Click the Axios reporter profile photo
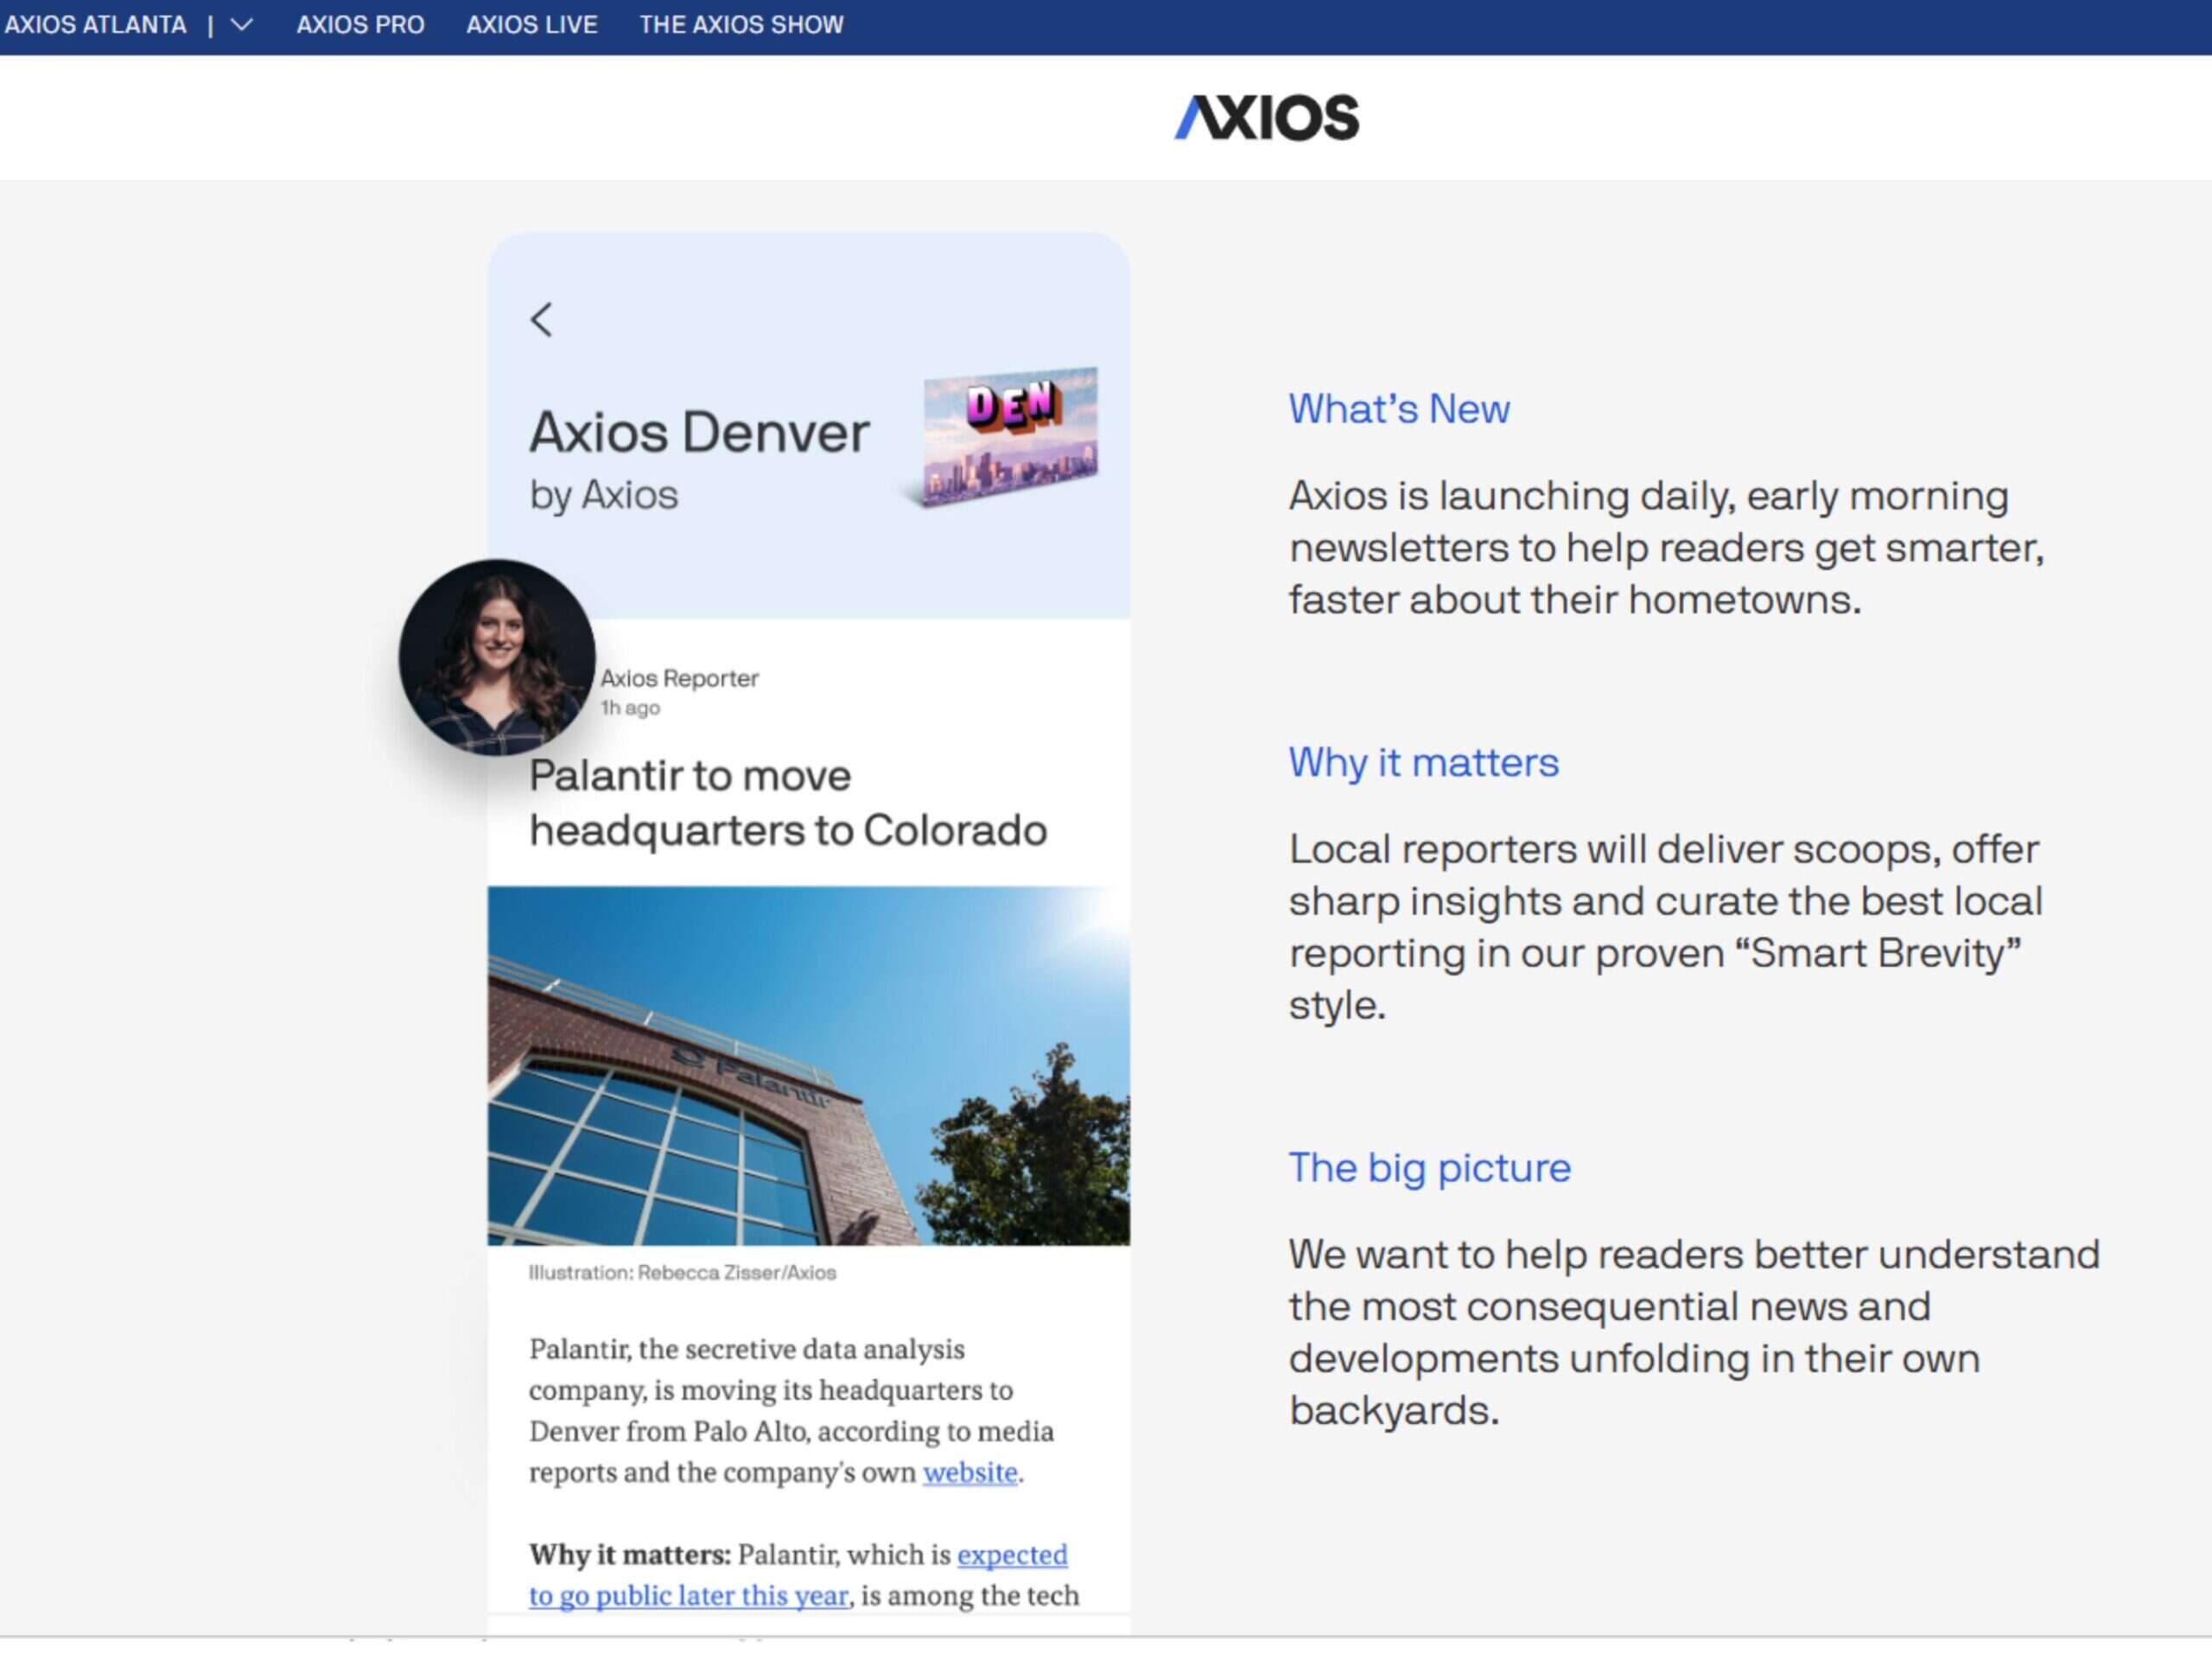This screenshot has height=1659, width=2212. 497,657
